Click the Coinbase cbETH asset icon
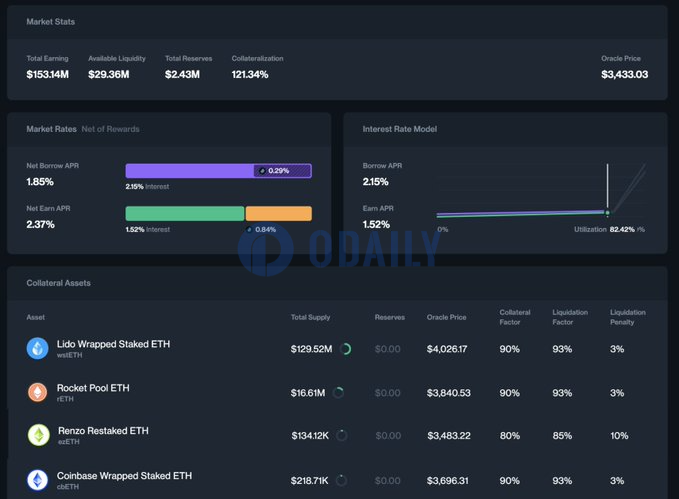This screenshot has width=679, height=499. pos(38,480)
